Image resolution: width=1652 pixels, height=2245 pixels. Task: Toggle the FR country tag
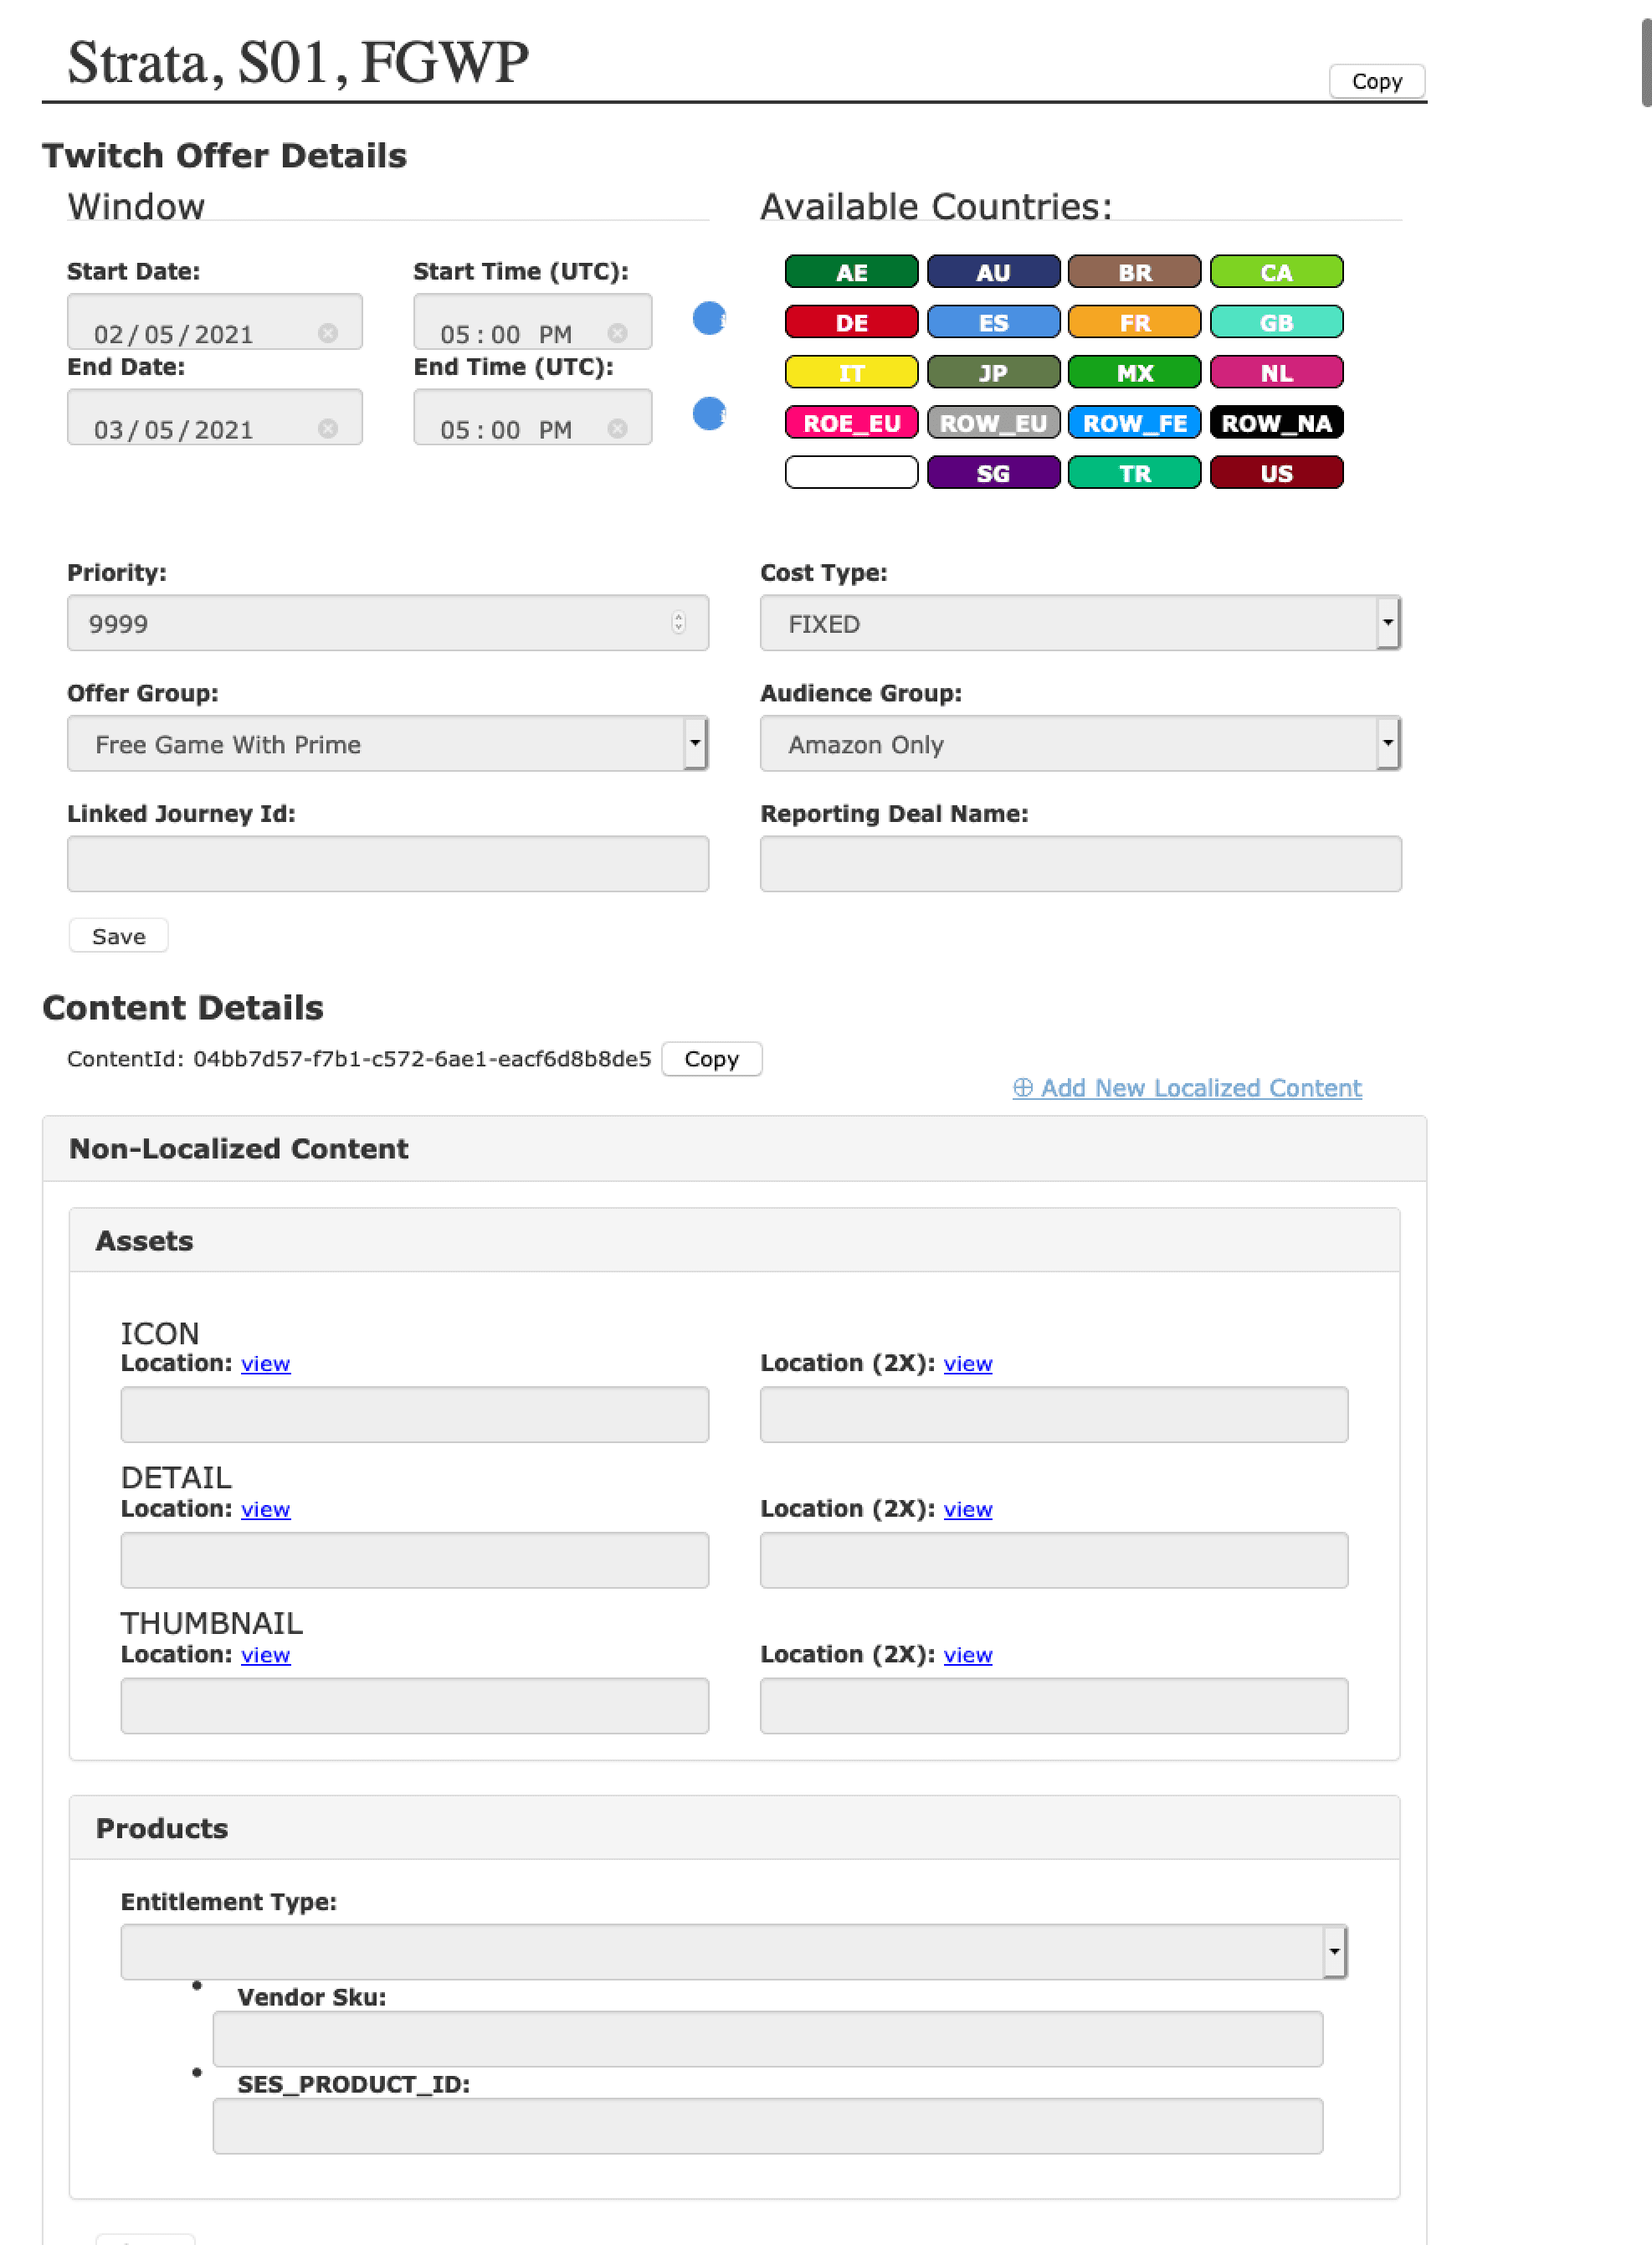coord(1134,322)
